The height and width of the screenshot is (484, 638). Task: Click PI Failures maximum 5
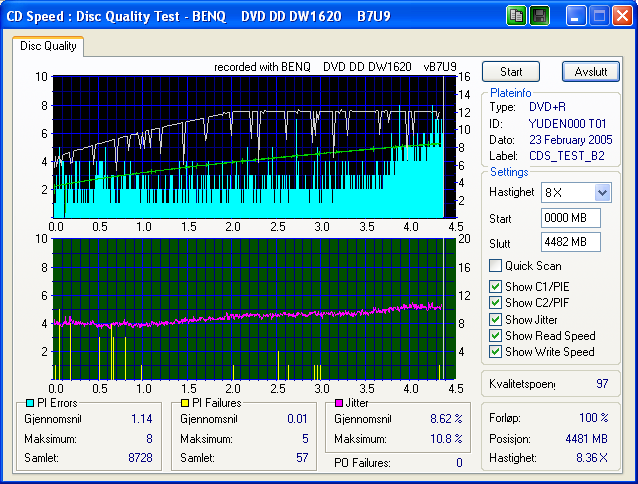305,438
